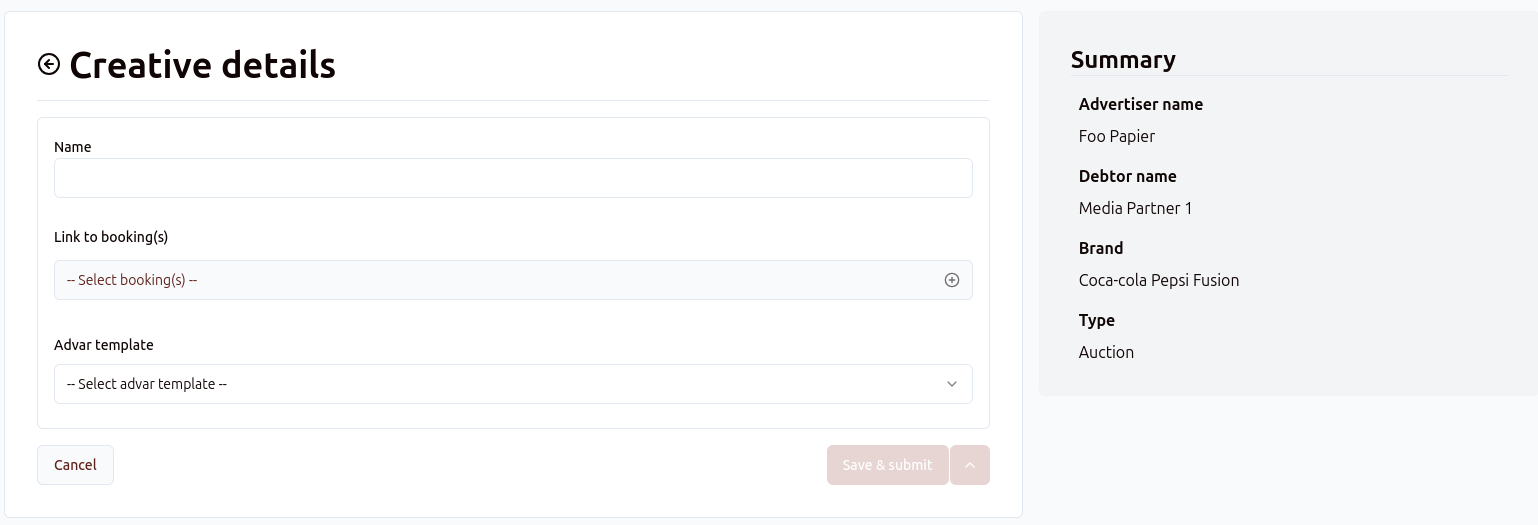Select the Foo Papier advertiser value
1538x525 pixels.
click(x=1117, y=136)
